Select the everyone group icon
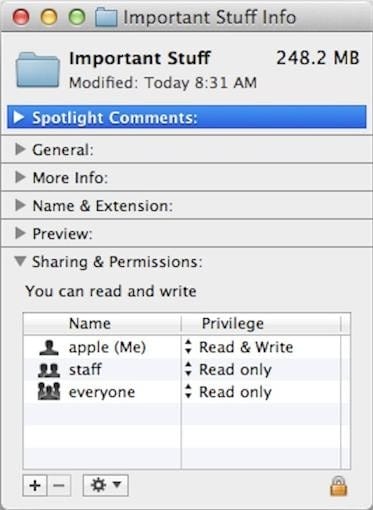 pyautogui.click(x=49, y=392)
